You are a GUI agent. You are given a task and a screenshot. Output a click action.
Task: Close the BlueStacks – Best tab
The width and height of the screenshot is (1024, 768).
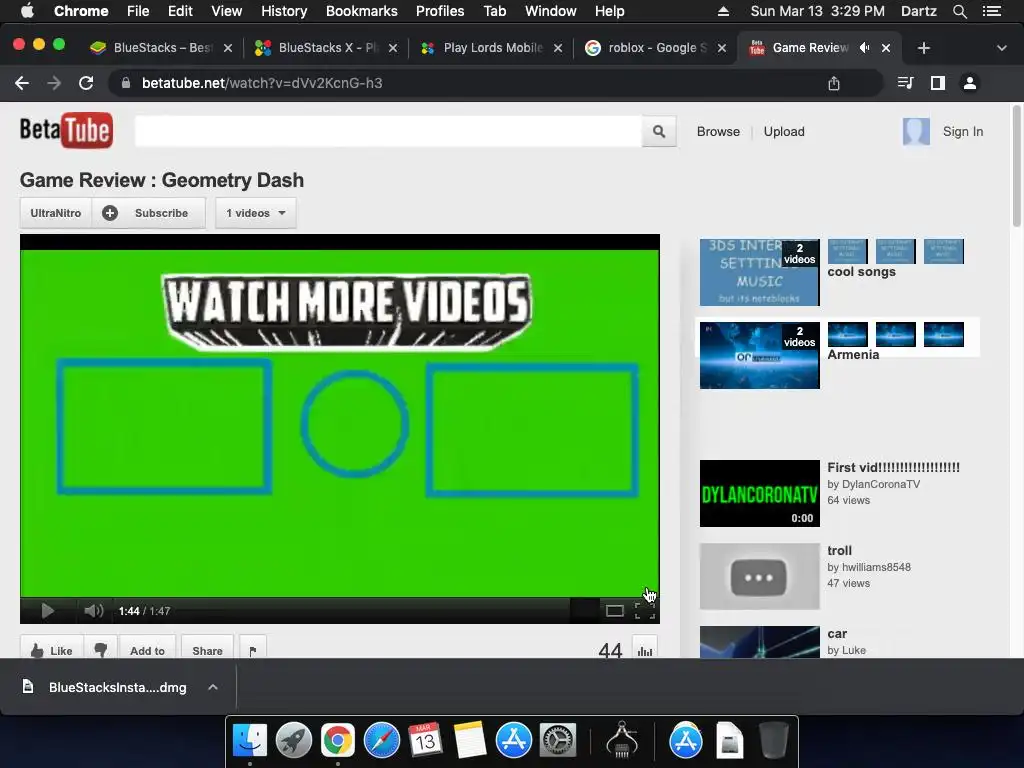(228, 48)
